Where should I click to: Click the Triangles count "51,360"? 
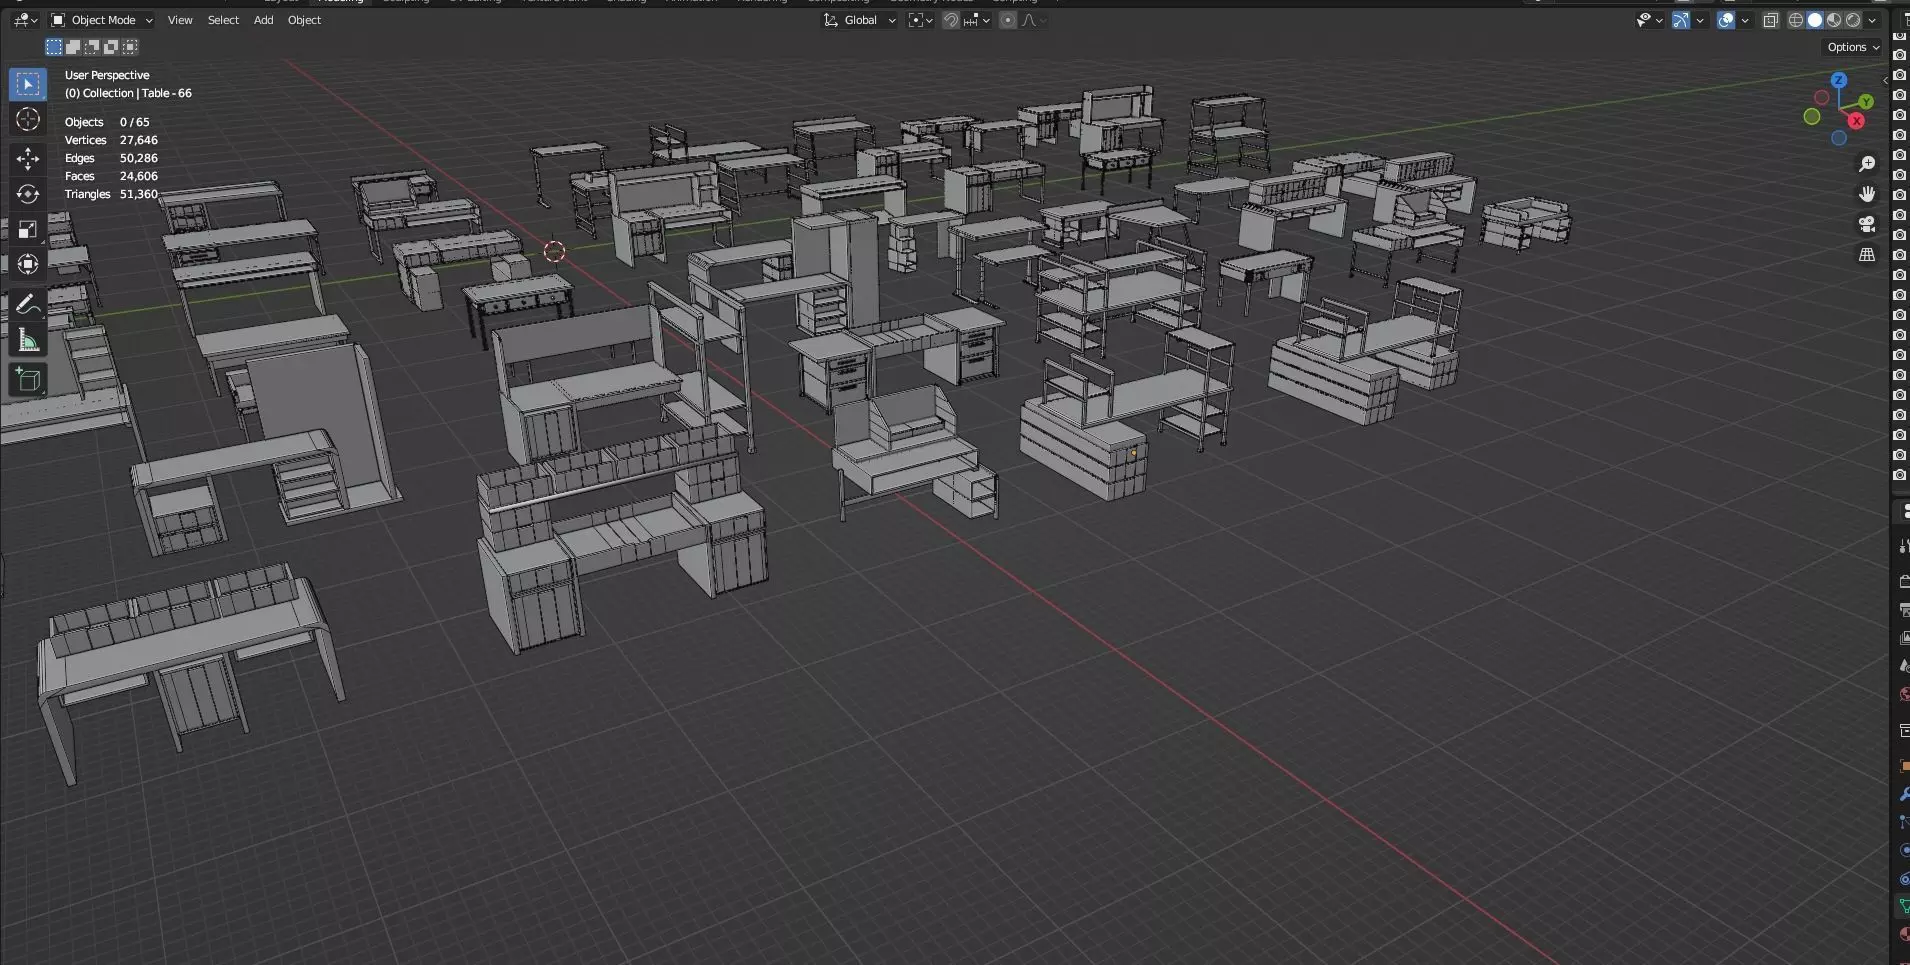[x=138, y=194]
